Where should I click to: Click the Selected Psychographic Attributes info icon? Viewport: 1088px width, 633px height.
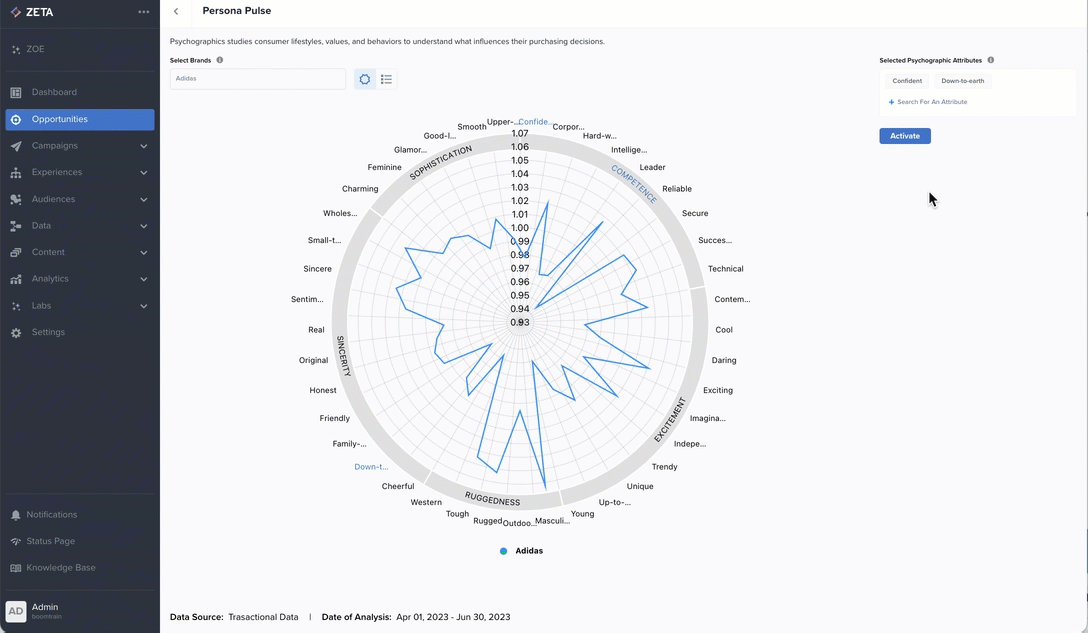pyautogui.click(x=991, y=60)
